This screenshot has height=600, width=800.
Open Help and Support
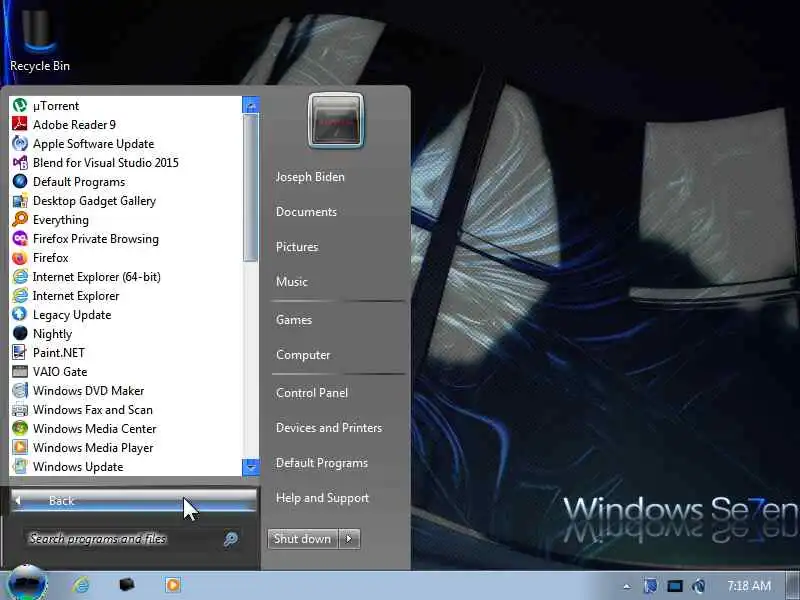click(322, 498)
